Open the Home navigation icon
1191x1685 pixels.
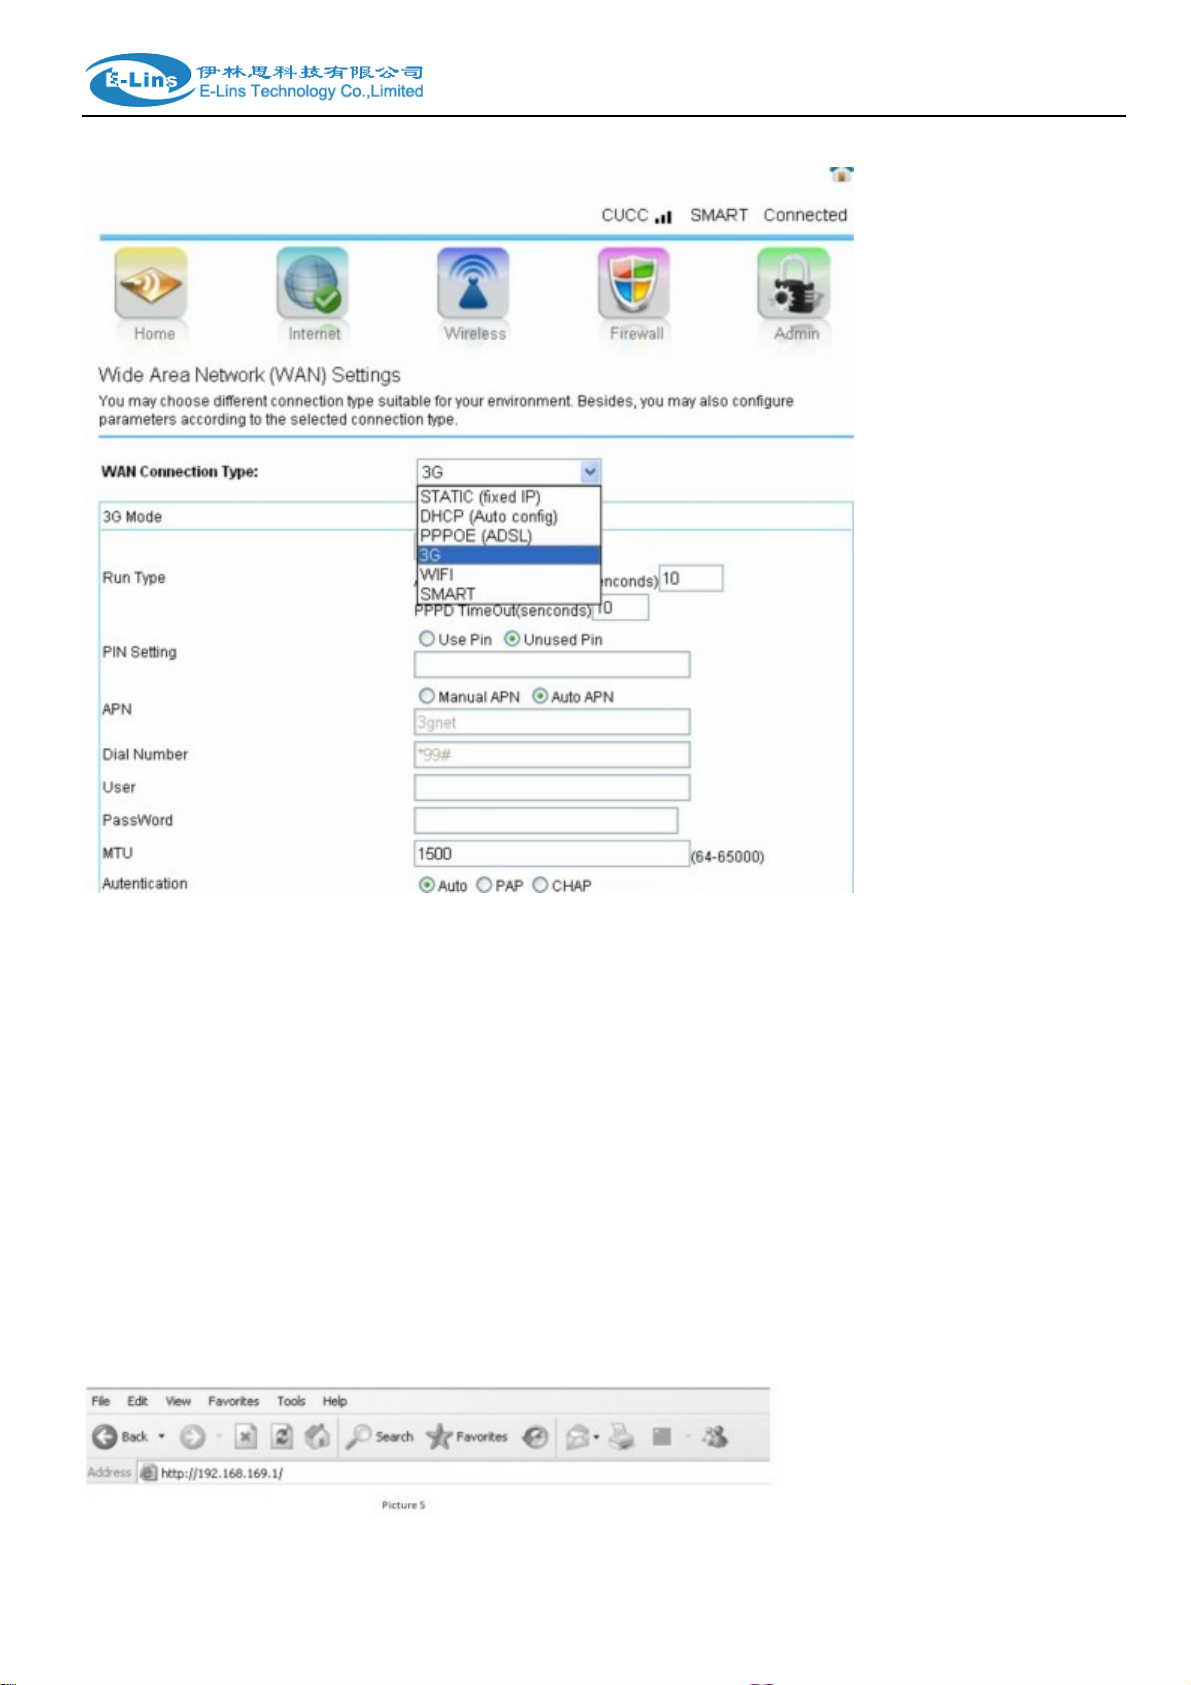[151, 284]
